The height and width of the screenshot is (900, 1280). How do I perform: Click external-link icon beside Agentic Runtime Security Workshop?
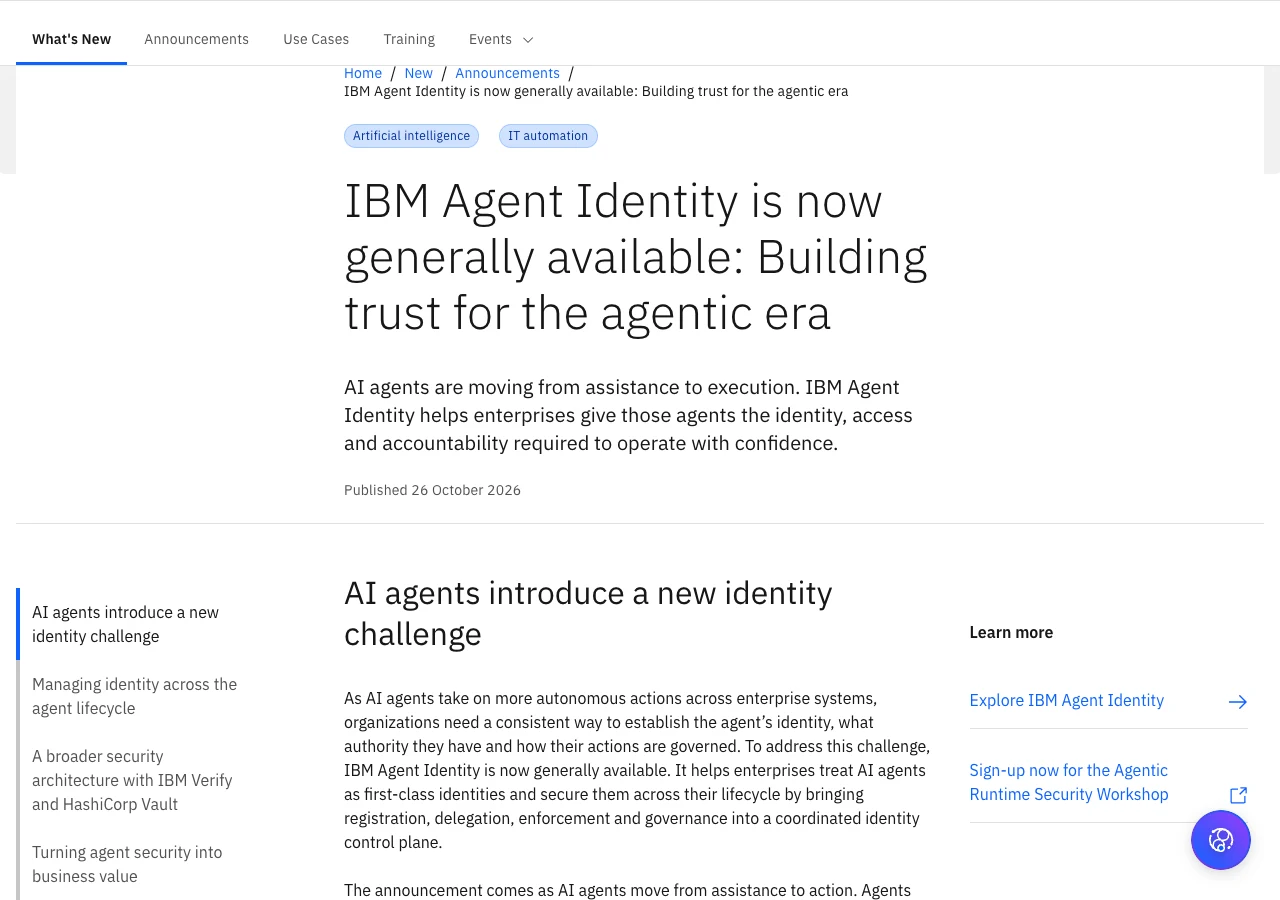tap(1238, 795)
